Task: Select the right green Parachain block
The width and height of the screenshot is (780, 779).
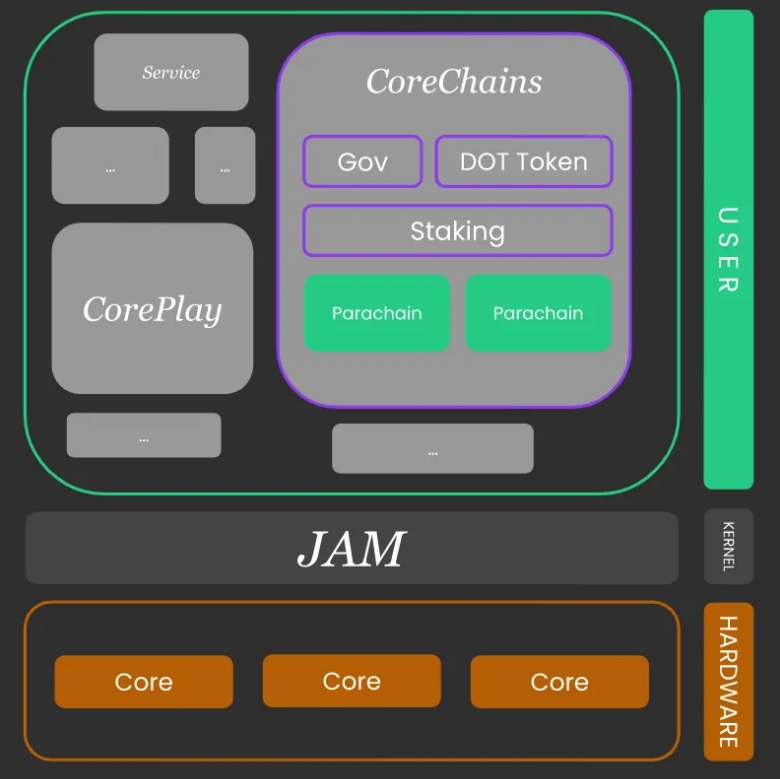Action: click(538, 313)
